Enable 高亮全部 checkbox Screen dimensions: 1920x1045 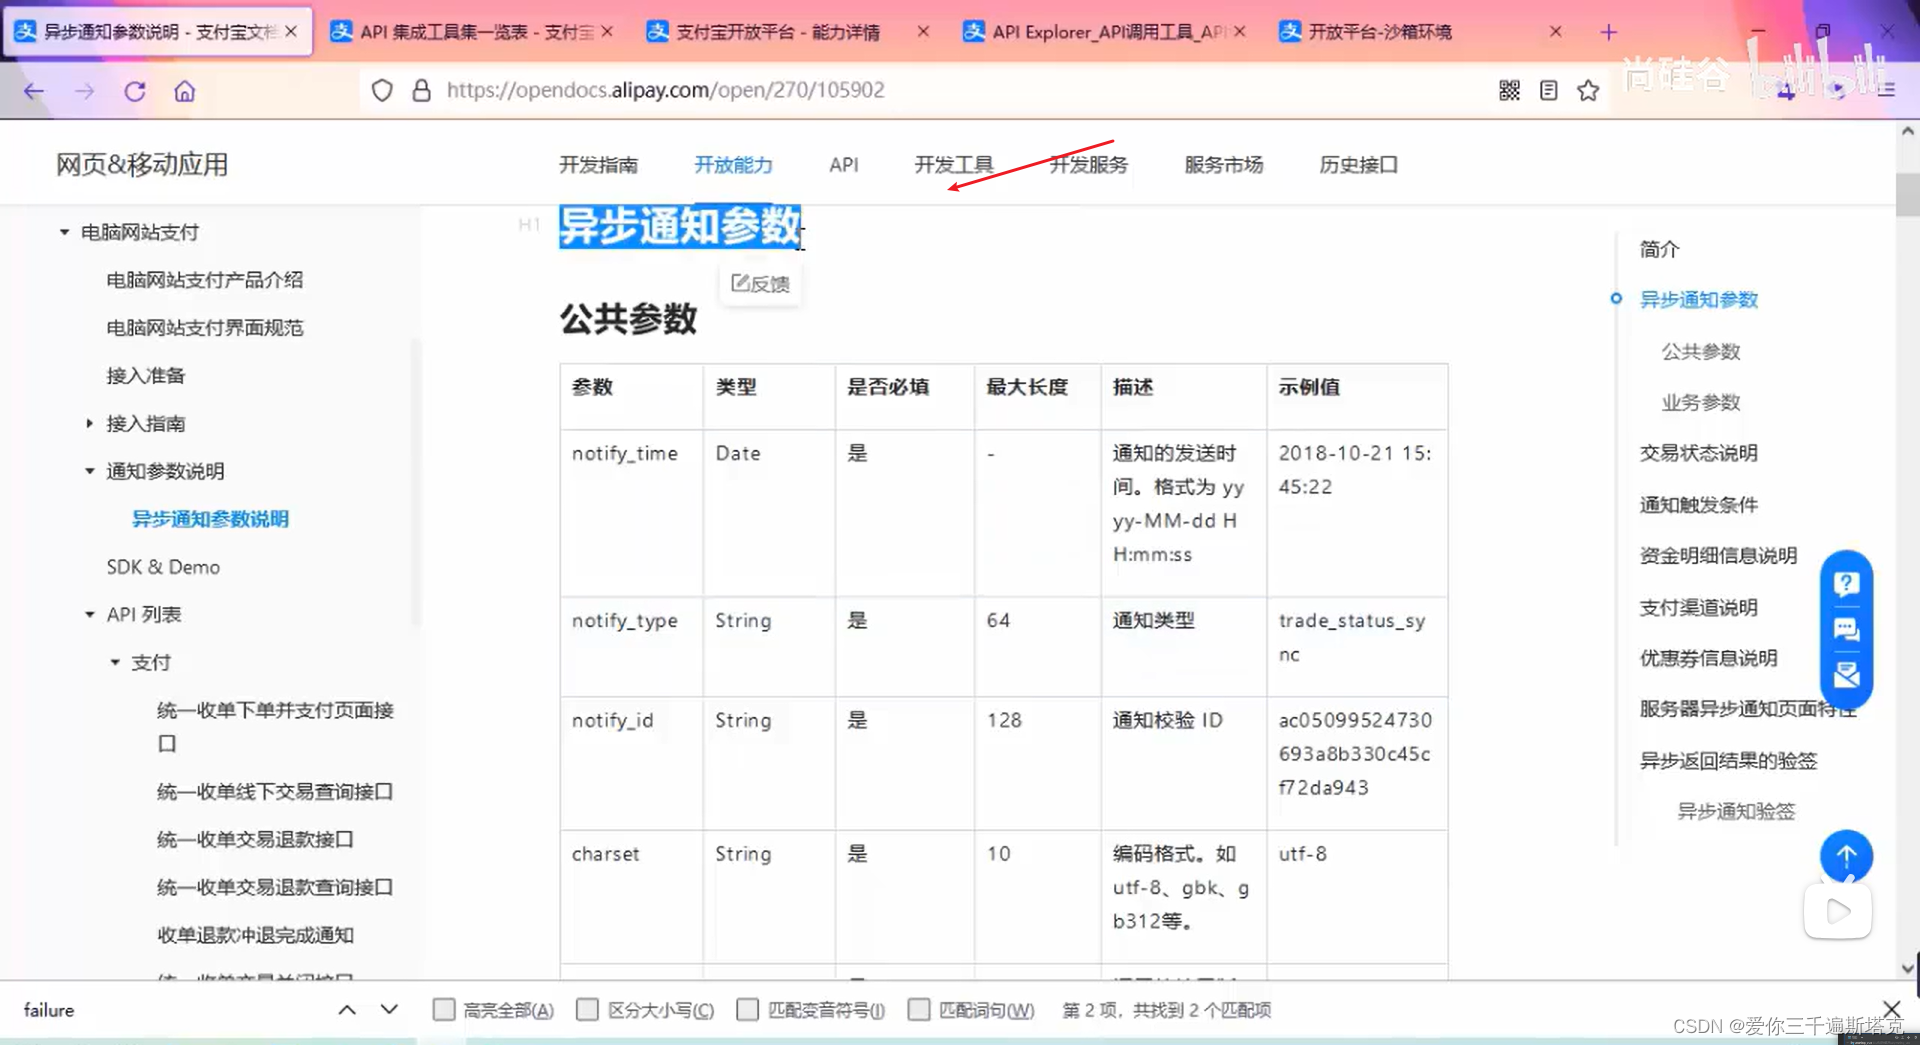(x=444, y=1010)
